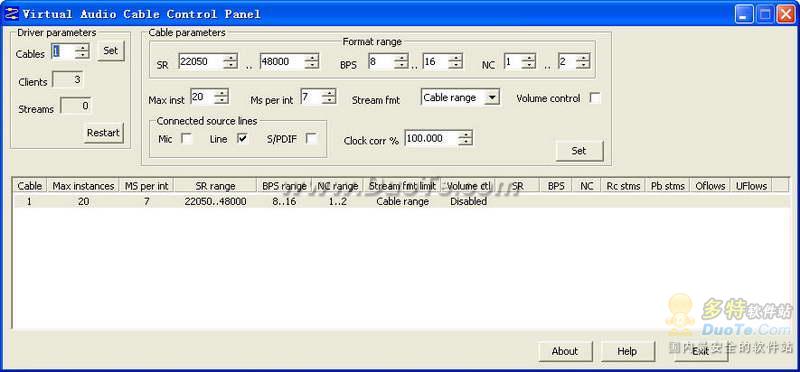Click the Oflows column header
The height and width of the screenshot is (372, 800).
click(710, 186)
